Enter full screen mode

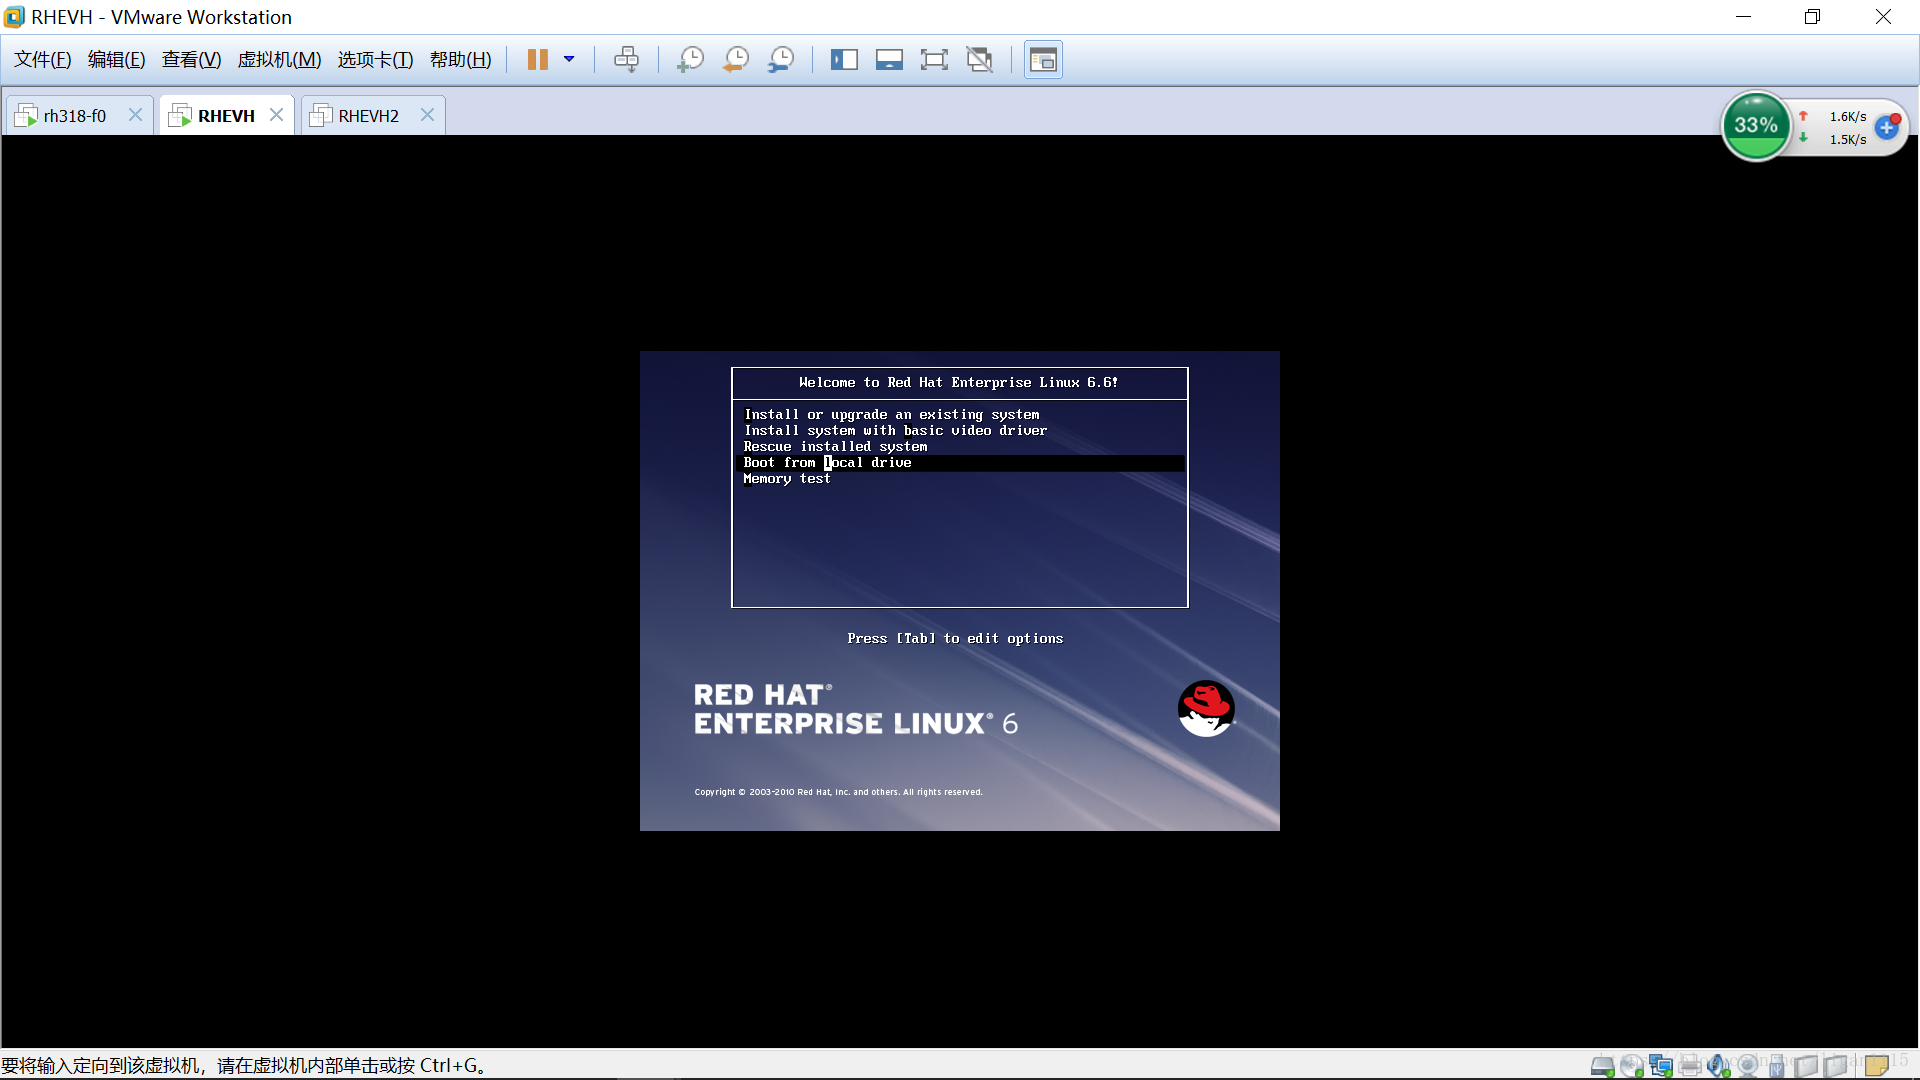(934, 60)
